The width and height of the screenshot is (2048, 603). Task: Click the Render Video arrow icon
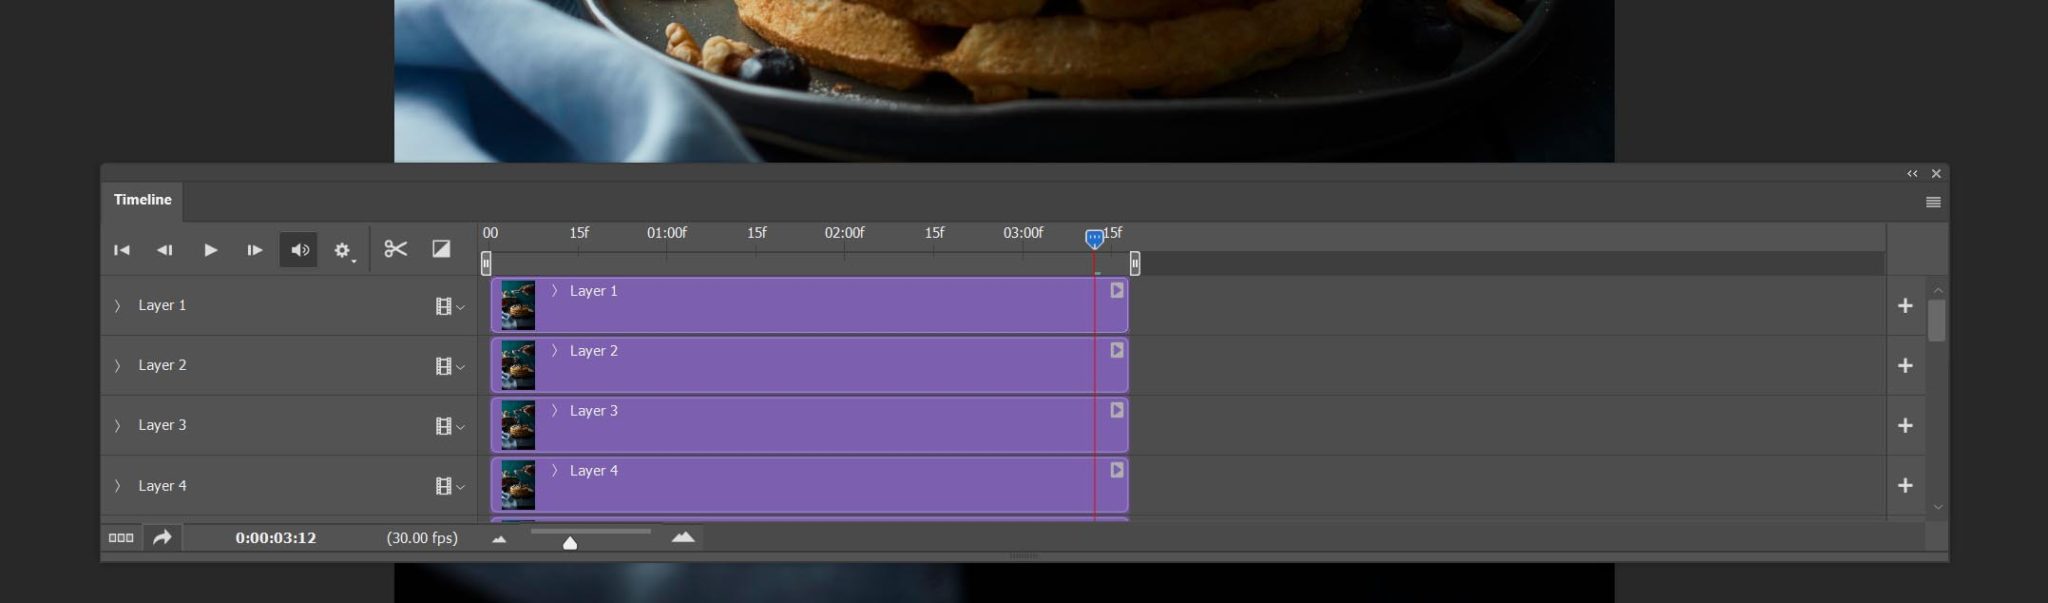coord(162,538)
